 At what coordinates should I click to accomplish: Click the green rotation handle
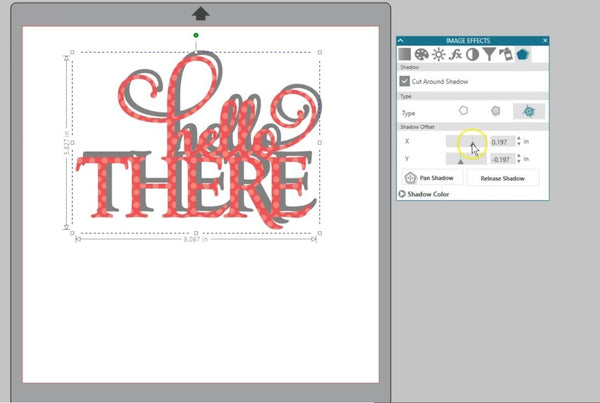pyautogui.click(x=196, y=35)
